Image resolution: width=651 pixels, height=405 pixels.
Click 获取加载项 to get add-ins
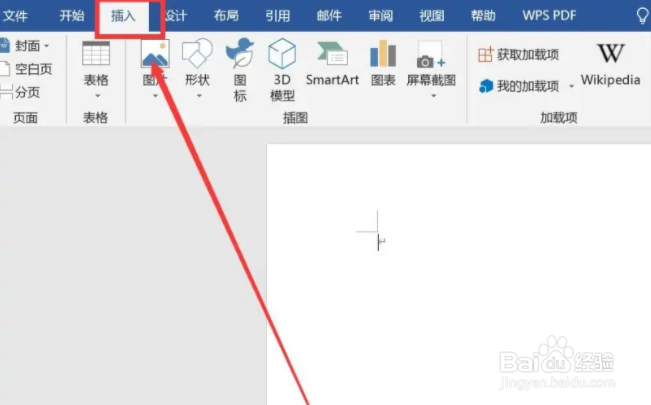(519, 54)
